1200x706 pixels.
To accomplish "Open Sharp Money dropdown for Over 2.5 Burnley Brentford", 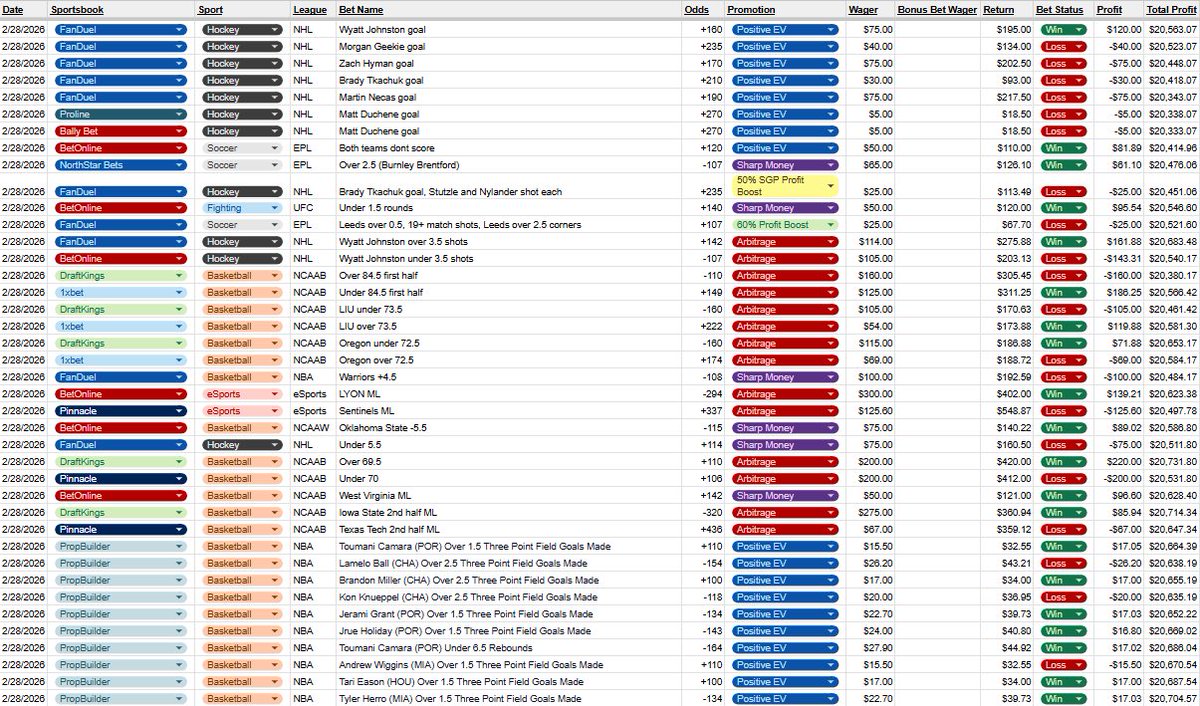I will coord(783,165).
